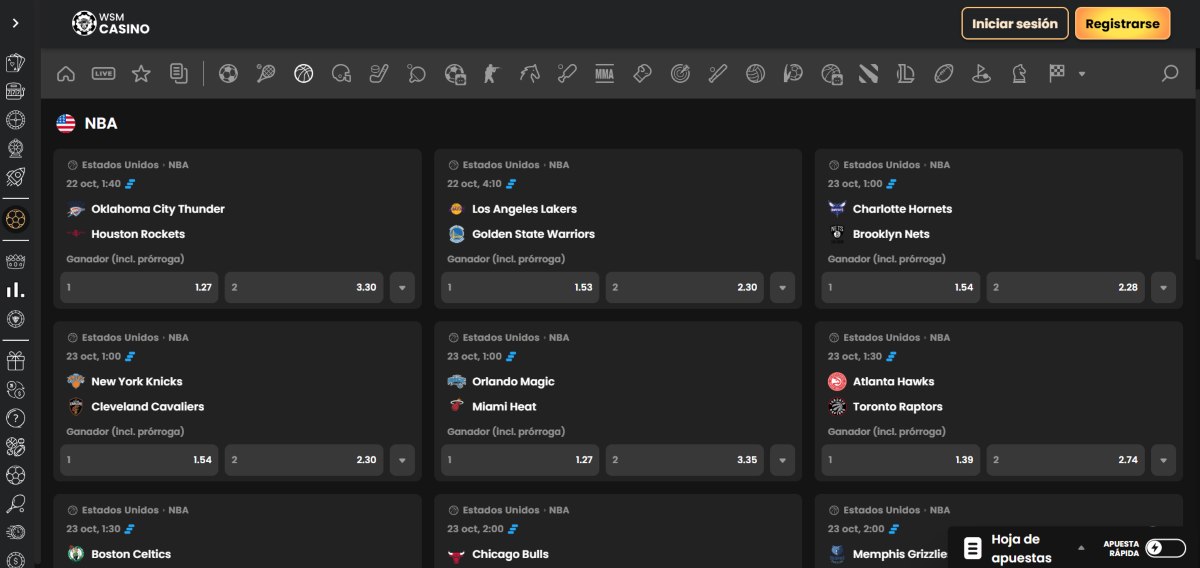Open the gift box promotions icon in sidebar
Image resolution: width=1200 pixels, height=568 pixels.
tap(15, 361)
